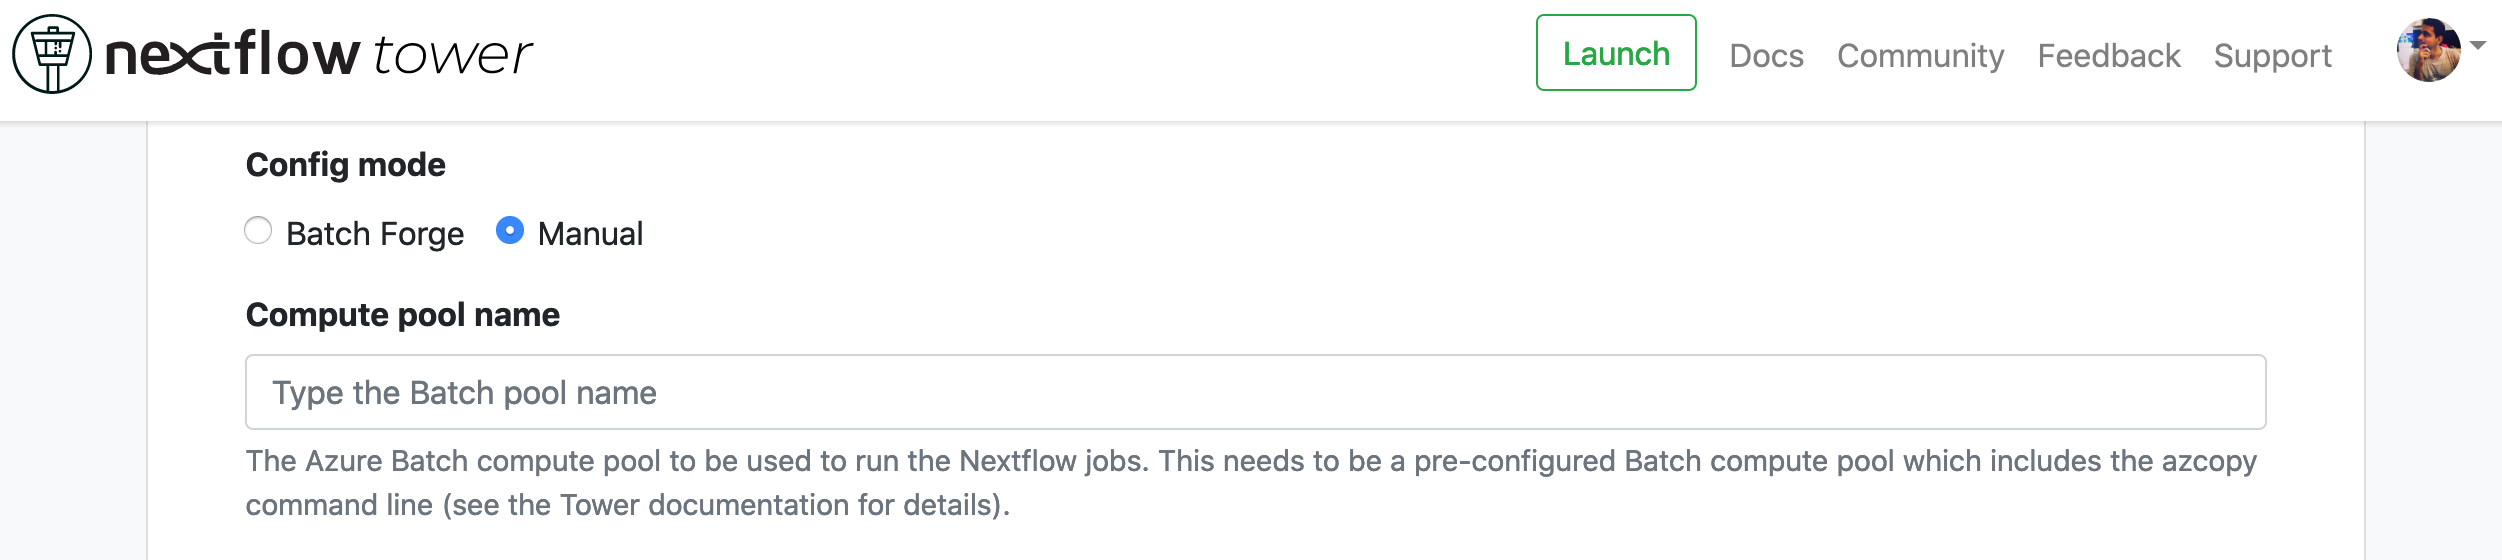Expand the account menu caret arrow
This screenshot has width=2502, height=560.
tap(2478, 45)
